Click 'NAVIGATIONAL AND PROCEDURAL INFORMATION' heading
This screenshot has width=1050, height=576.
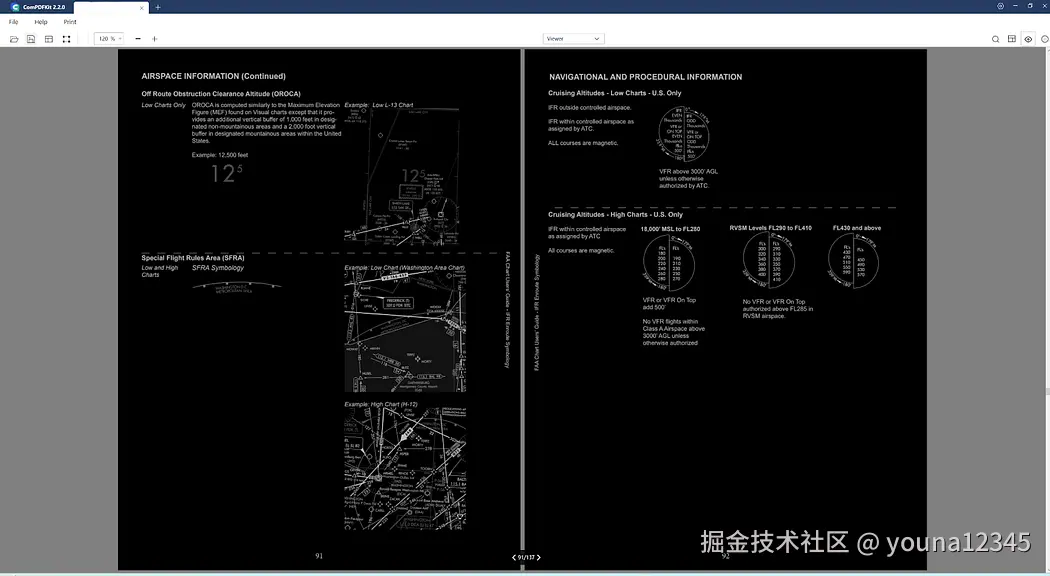pyautogui.click(x=646, y=77)
